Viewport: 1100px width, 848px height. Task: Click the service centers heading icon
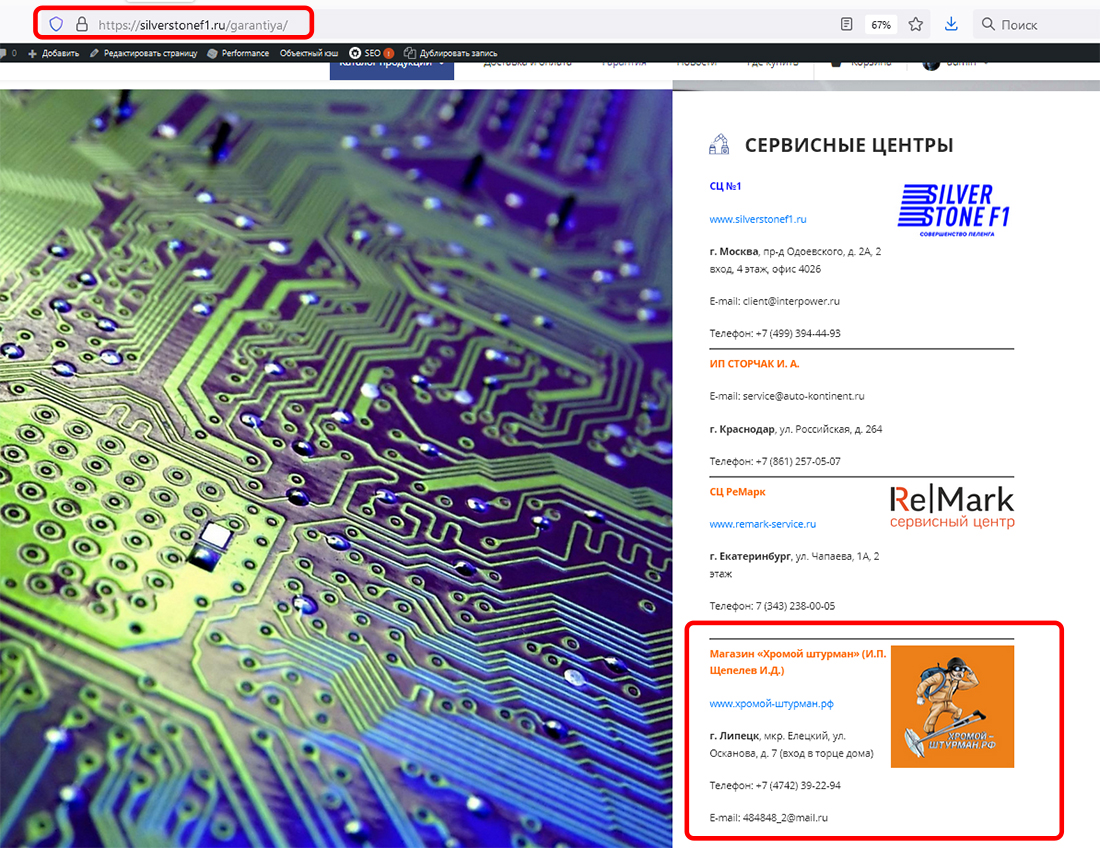coord(719,144)
